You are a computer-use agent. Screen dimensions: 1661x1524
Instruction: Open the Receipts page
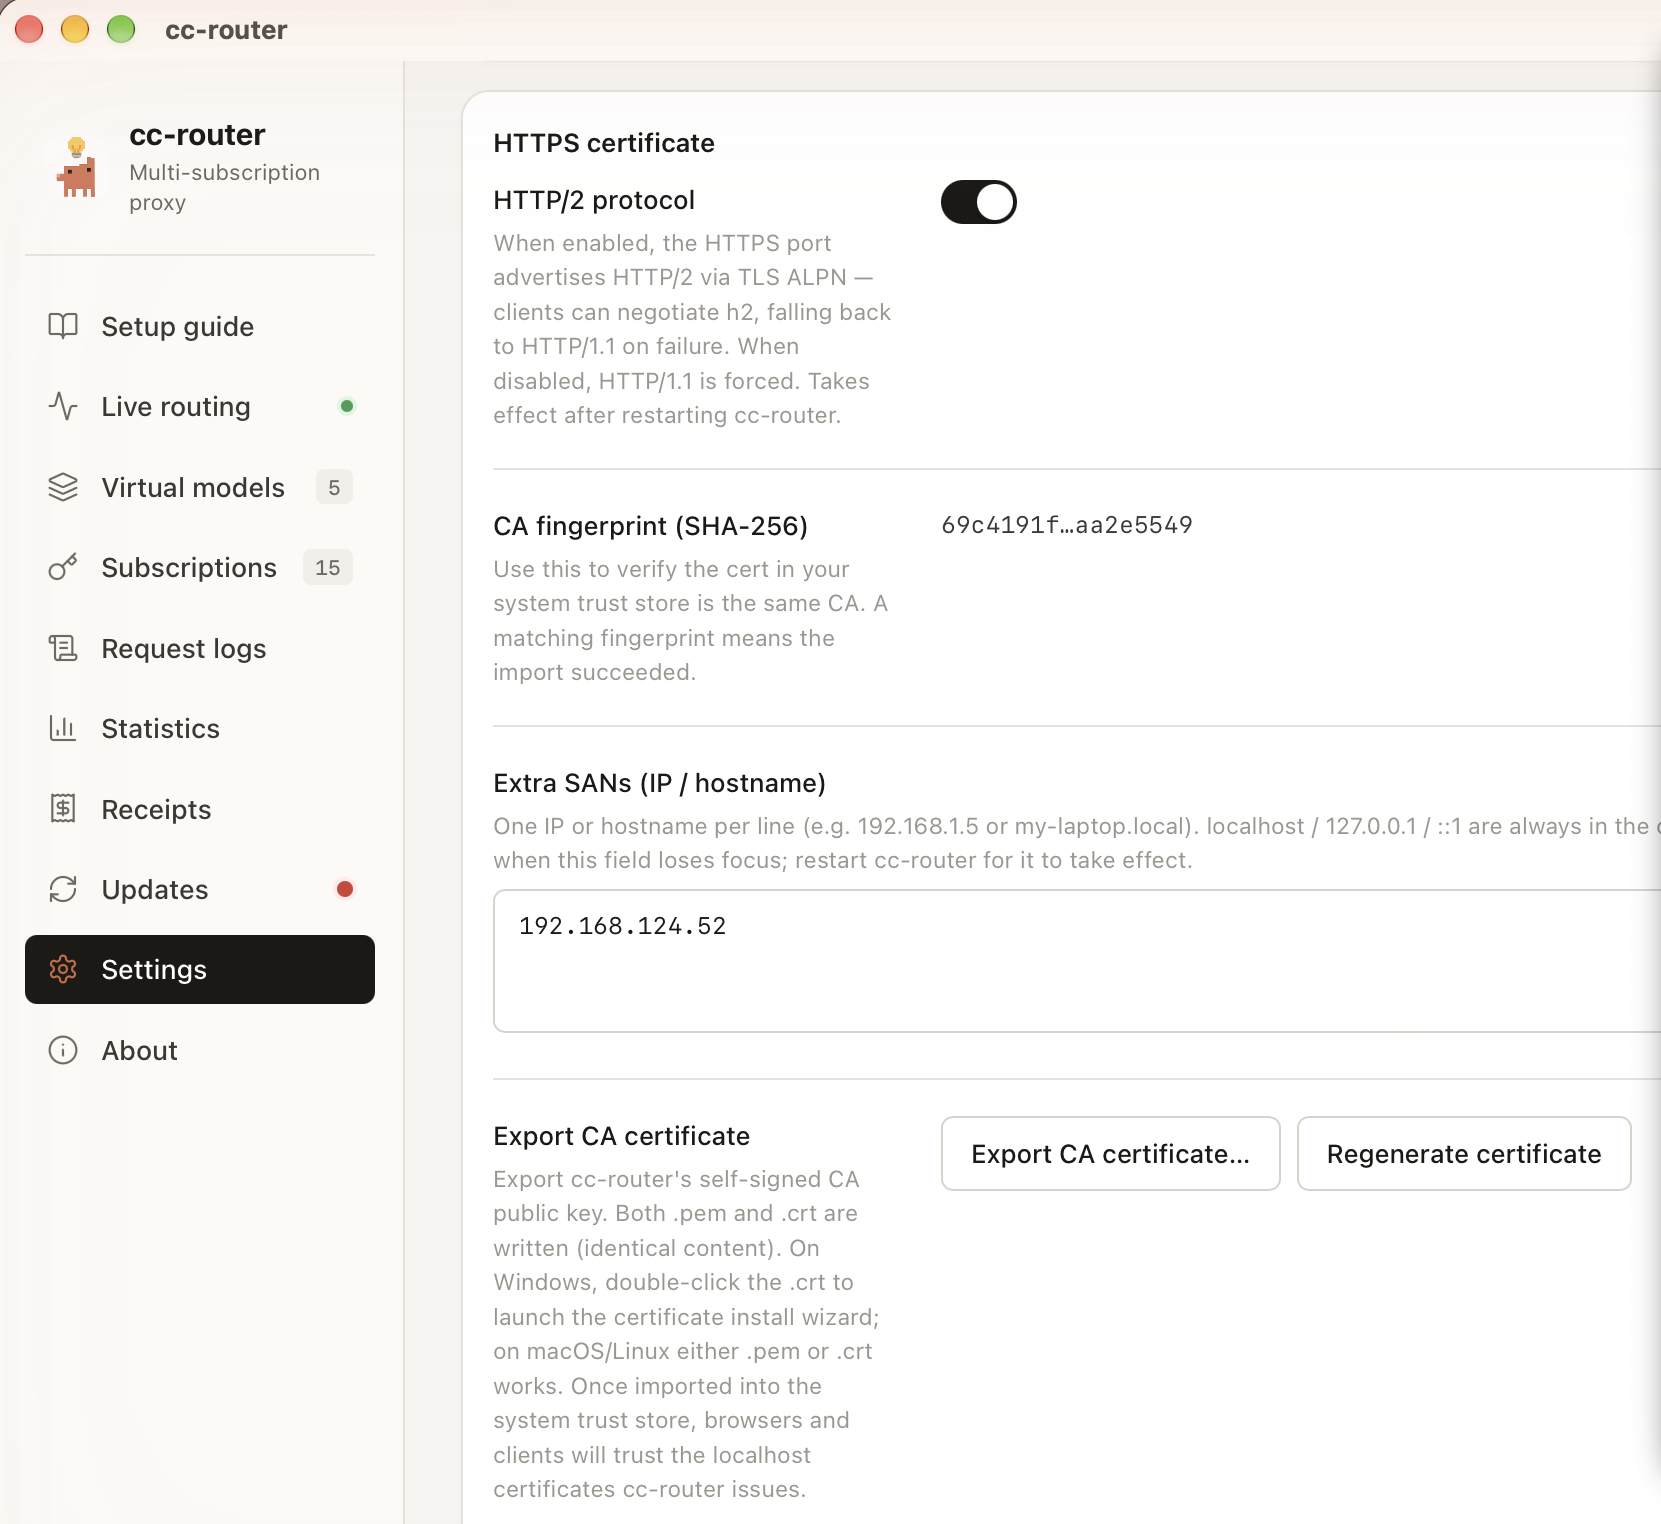click(200, 809)
